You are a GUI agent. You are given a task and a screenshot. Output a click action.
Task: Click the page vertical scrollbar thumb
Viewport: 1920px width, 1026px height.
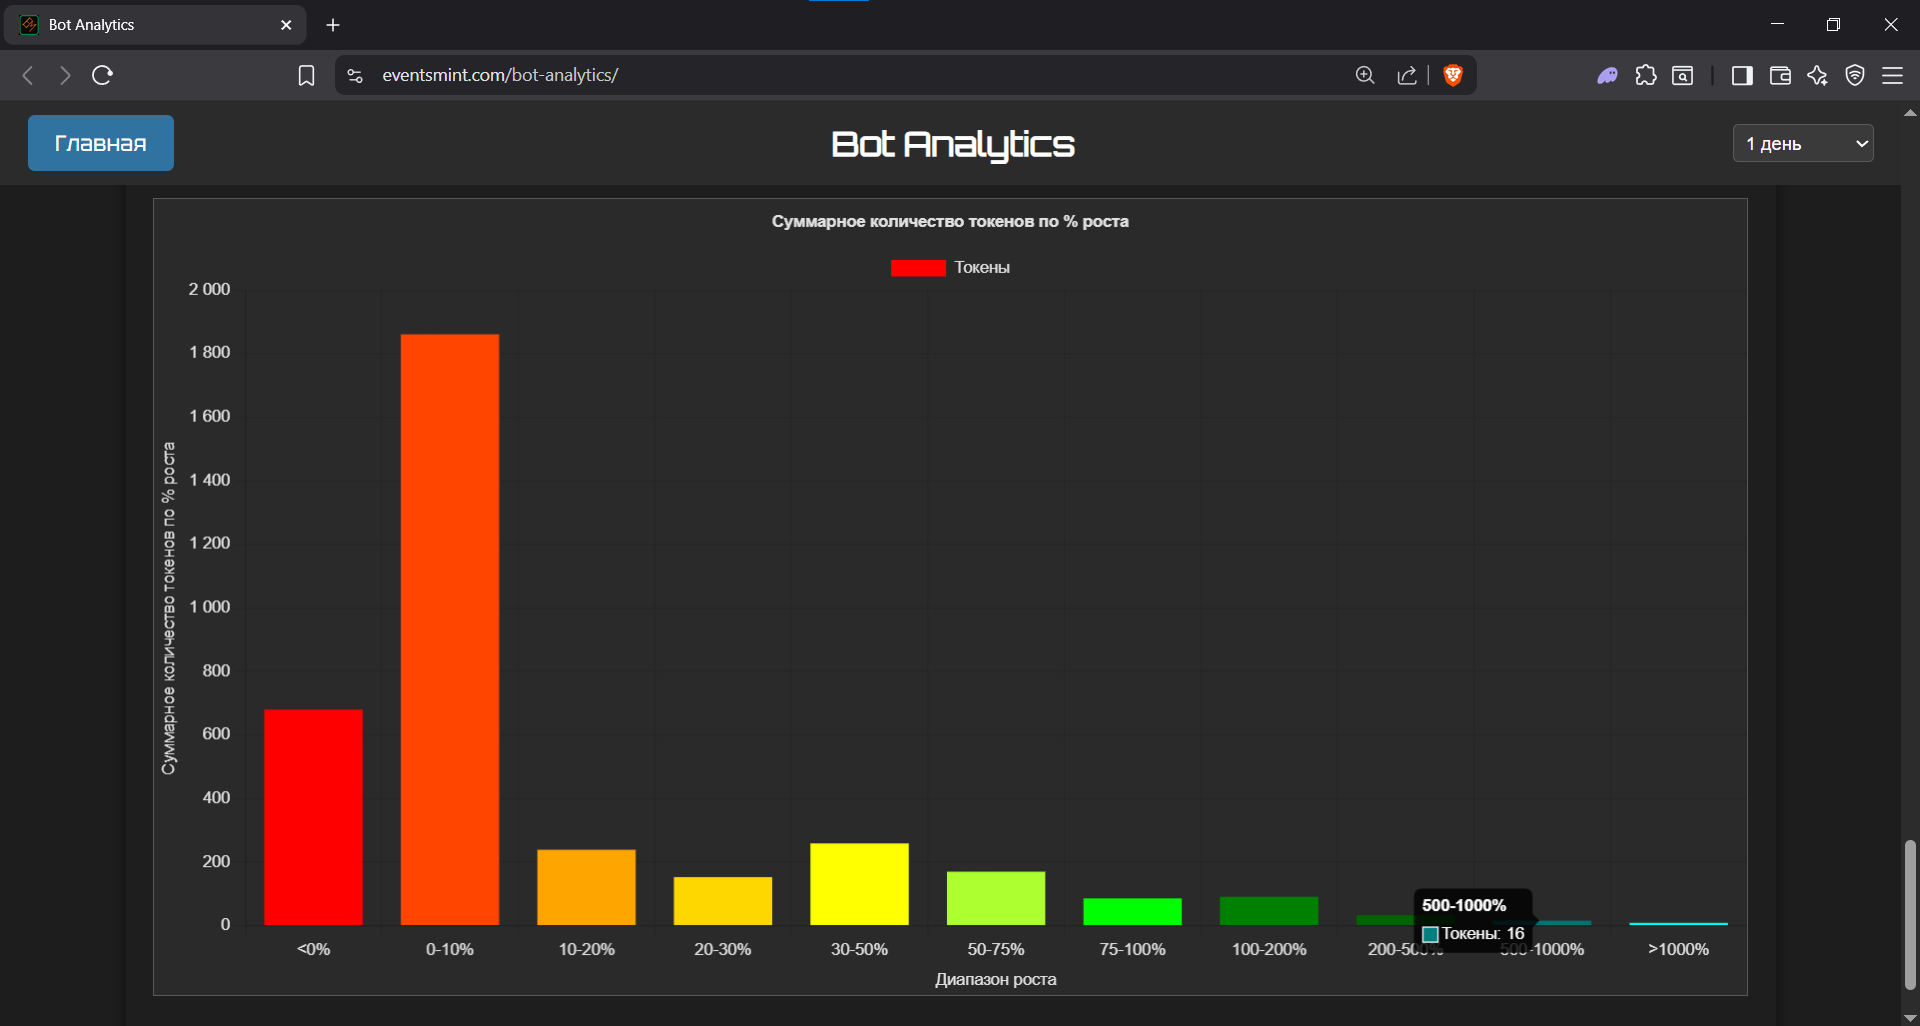click(x=1910, y=913)
